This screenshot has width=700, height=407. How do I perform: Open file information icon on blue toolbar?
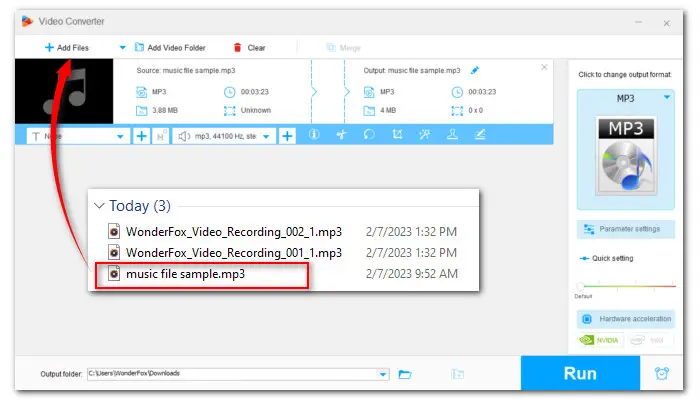(x=314, y=134)
